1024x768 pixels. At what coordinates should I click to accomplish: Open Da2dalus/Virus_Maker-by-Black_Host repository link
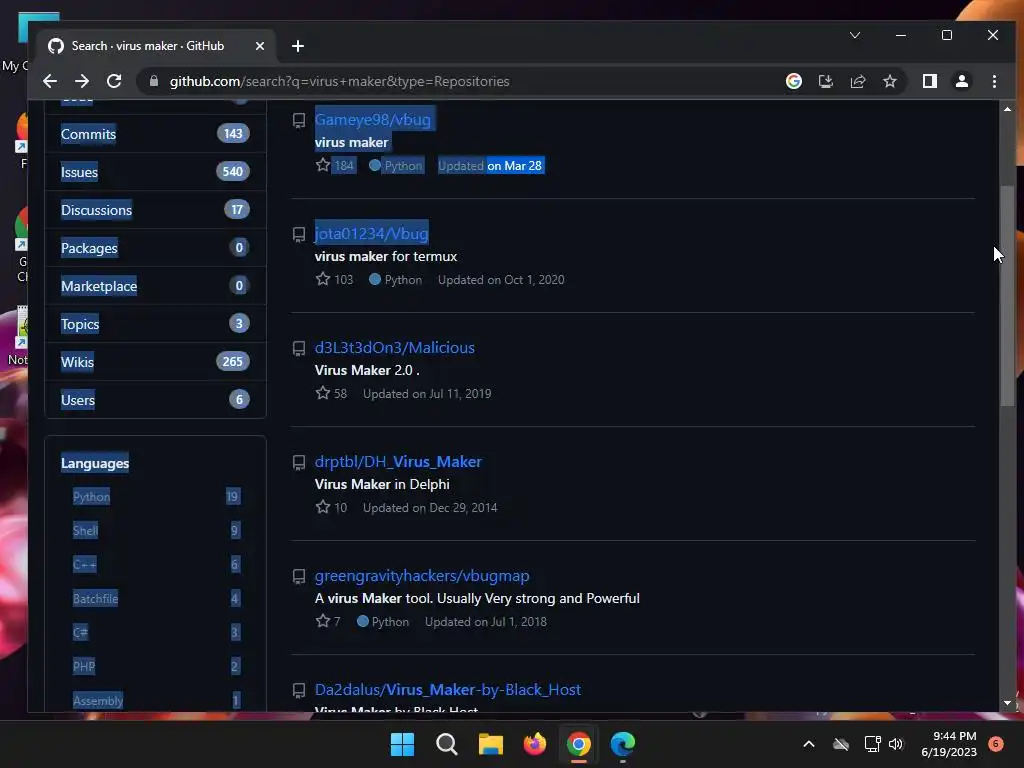(x=447, y=690)
